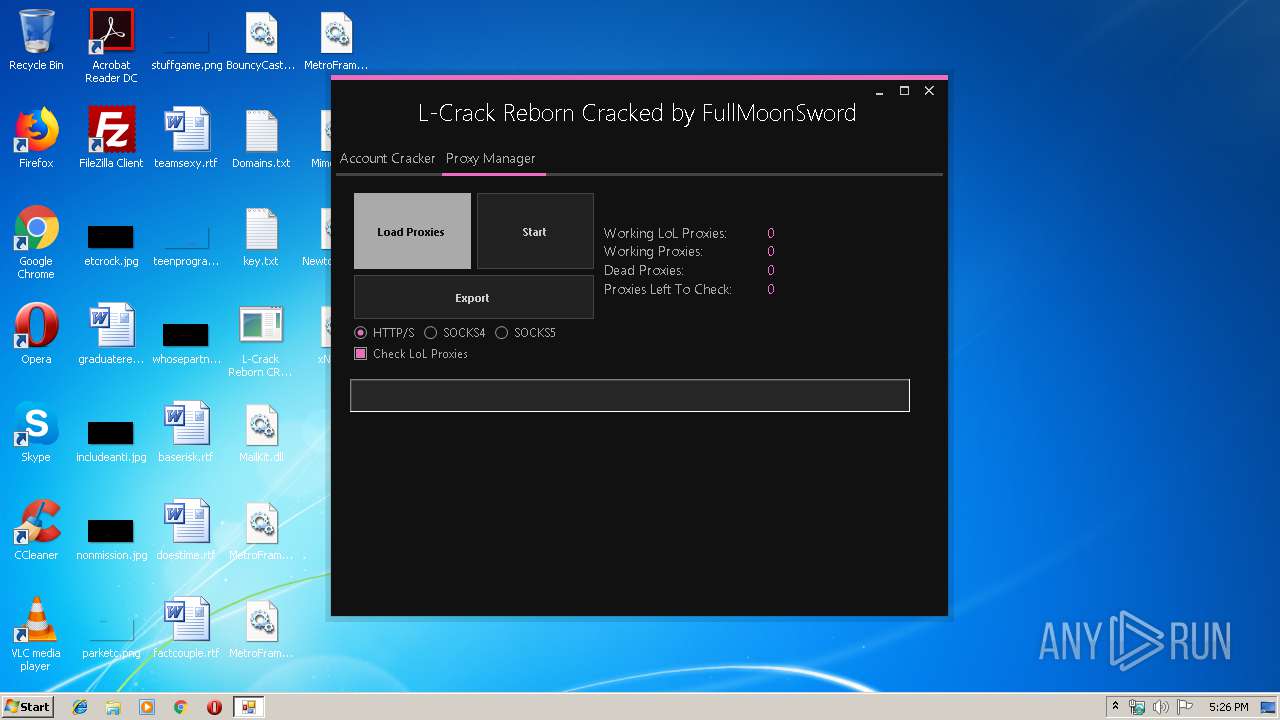Open Internet Explorer from the taskbar
The image size is (1280, 720).
80,707
